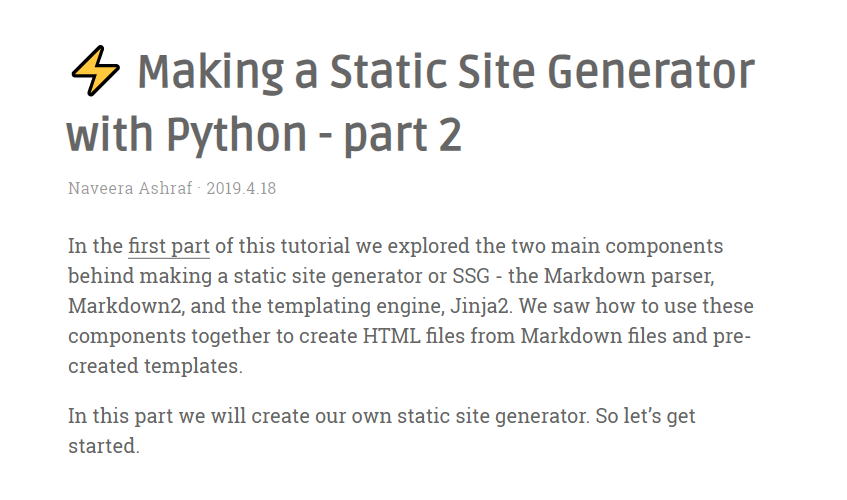Click the lightning bolt emoji icon
The width and height of the screenshot is (847, 500).
tap(96, 72)
